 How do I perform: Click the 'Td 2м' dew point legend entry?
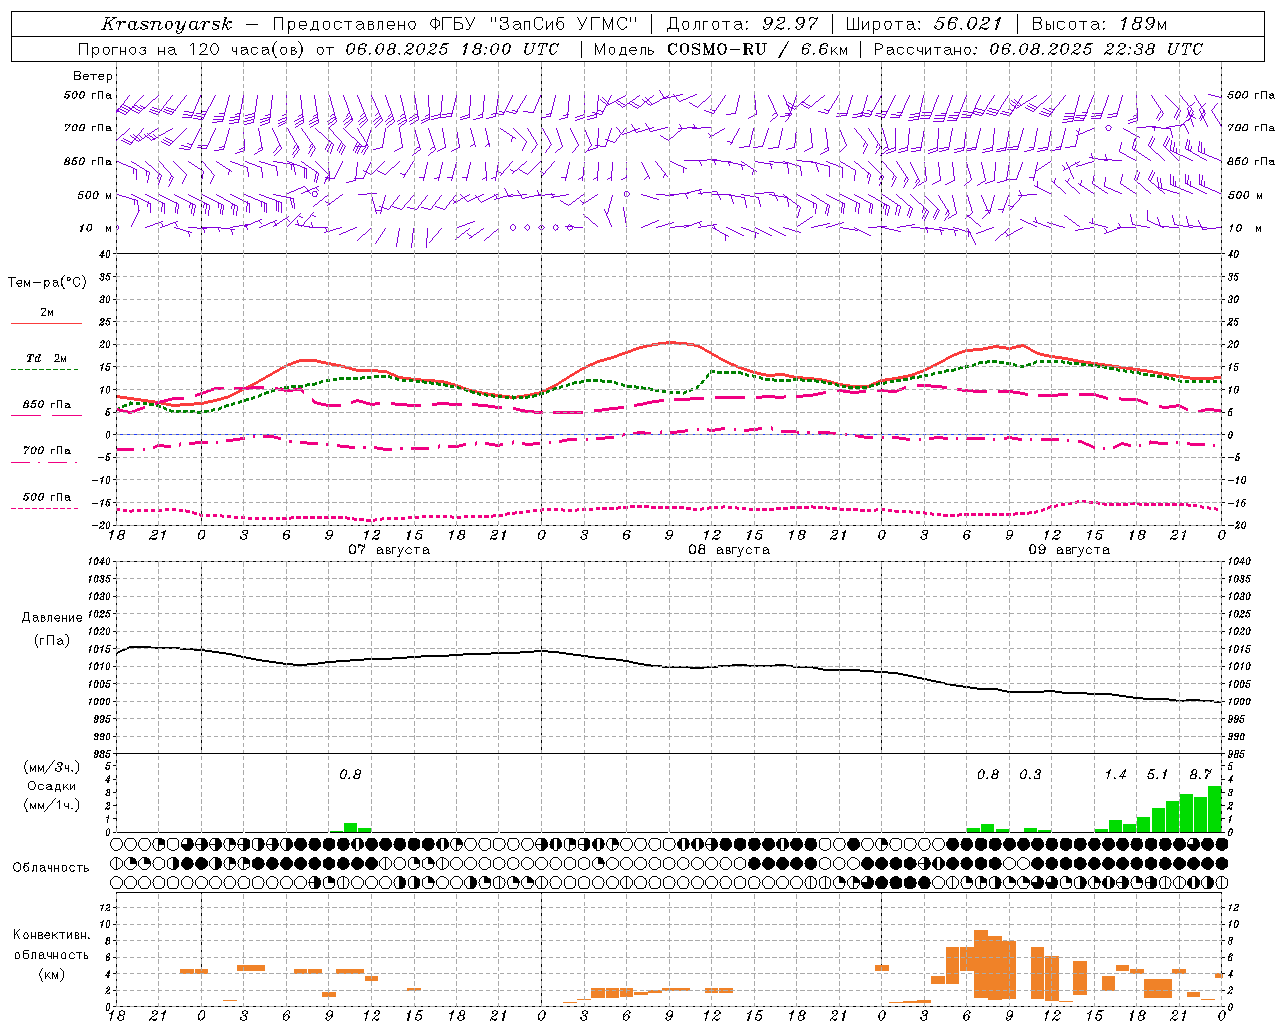(46, 358)
